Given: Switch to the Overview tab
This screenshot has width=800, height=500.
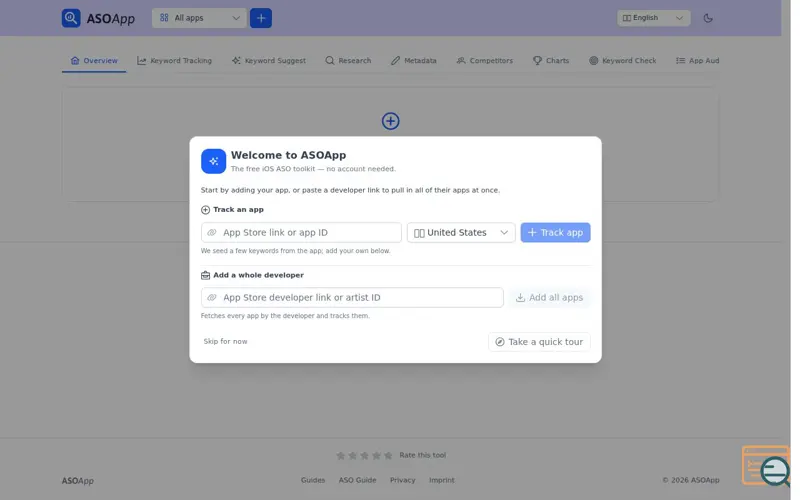Looking at the screenshot, I should [94, 60].
